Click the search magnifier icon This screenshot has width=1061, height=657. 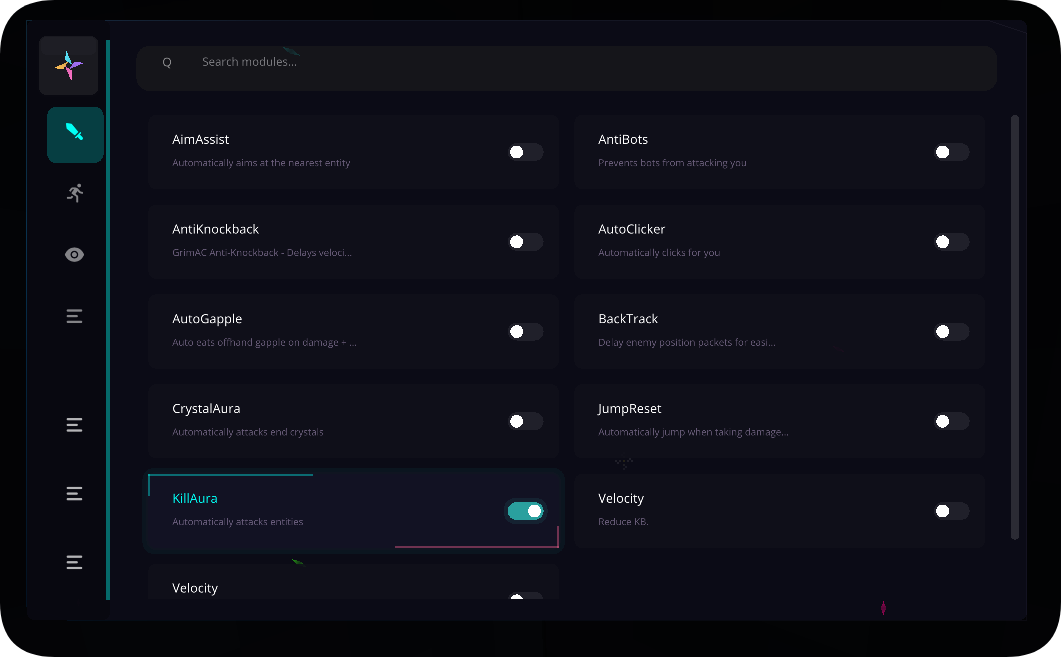point(167,62)
